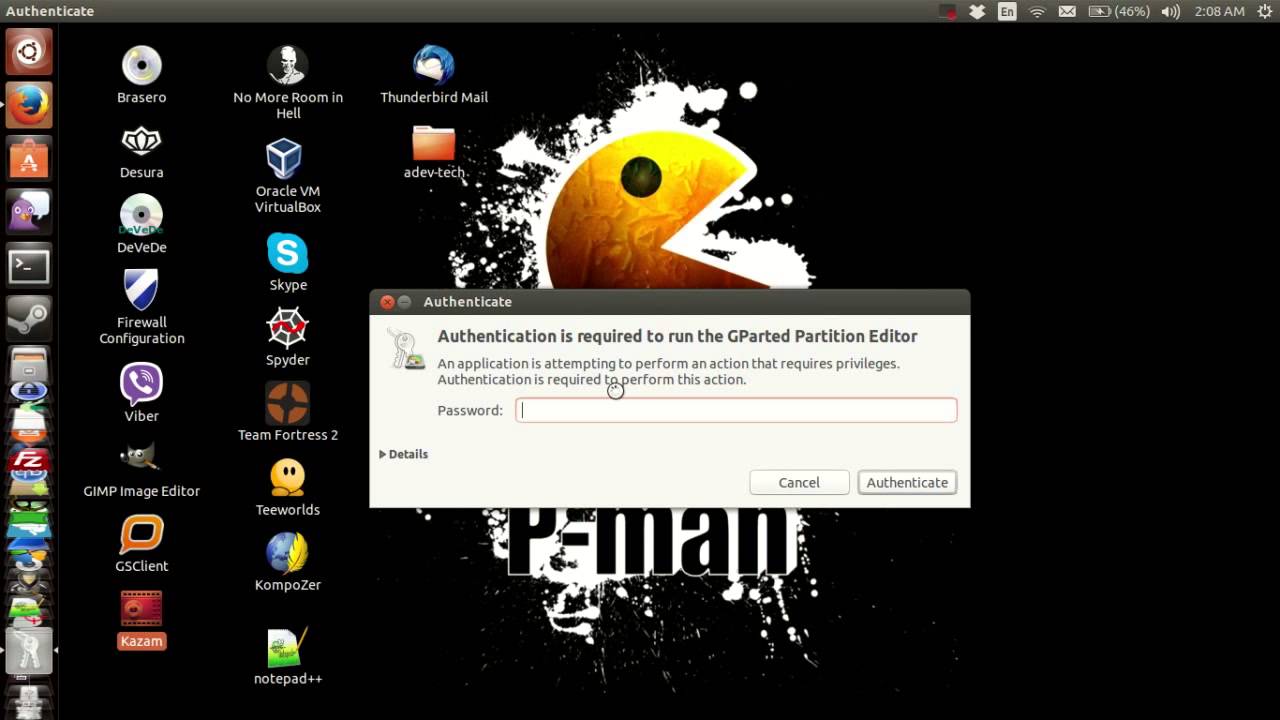Viewport: 1280px width, 720px height.
Task: Select the Desura desktop icon
Action: coord(142,152)
